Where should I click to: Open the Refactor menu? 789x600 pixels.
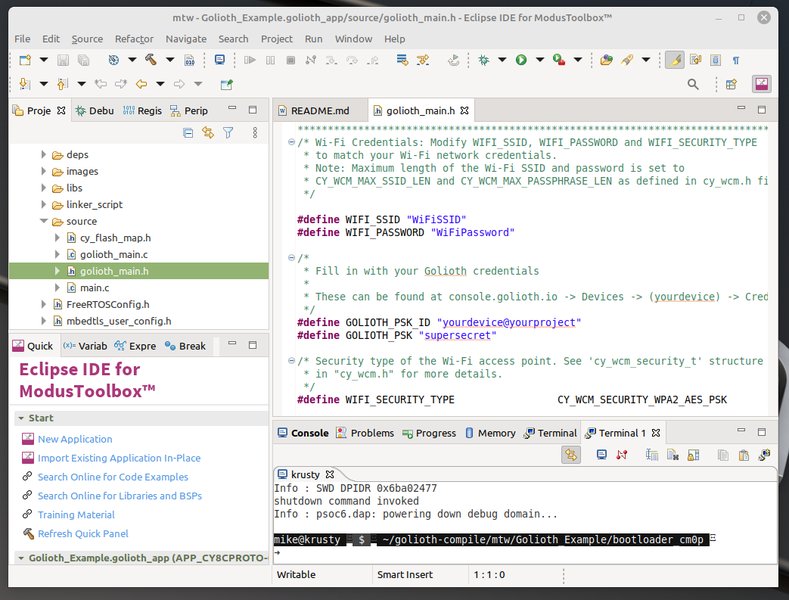coord(134,39)
